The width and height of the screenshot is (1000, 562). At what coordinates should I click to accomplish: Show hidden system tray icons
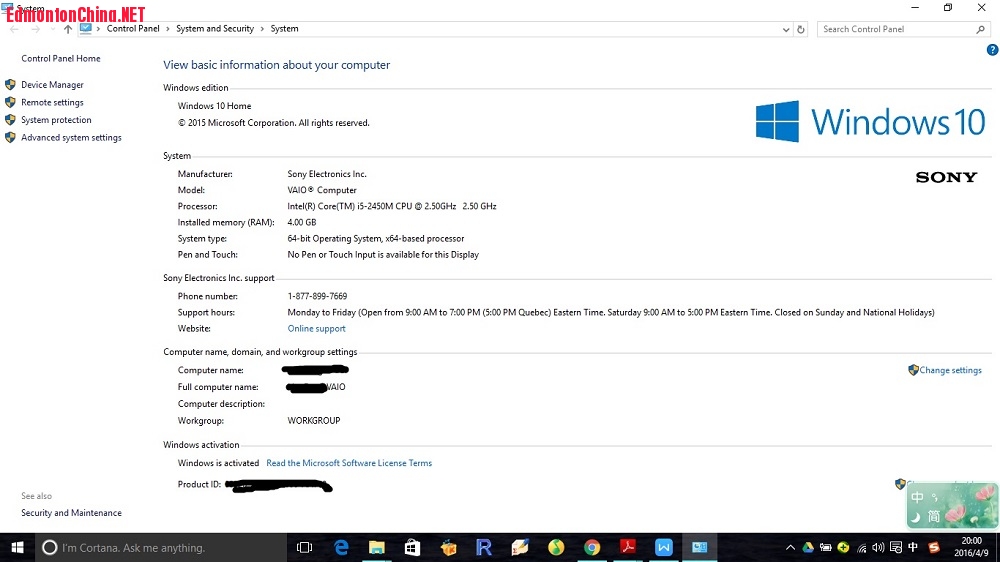point(790,548)
